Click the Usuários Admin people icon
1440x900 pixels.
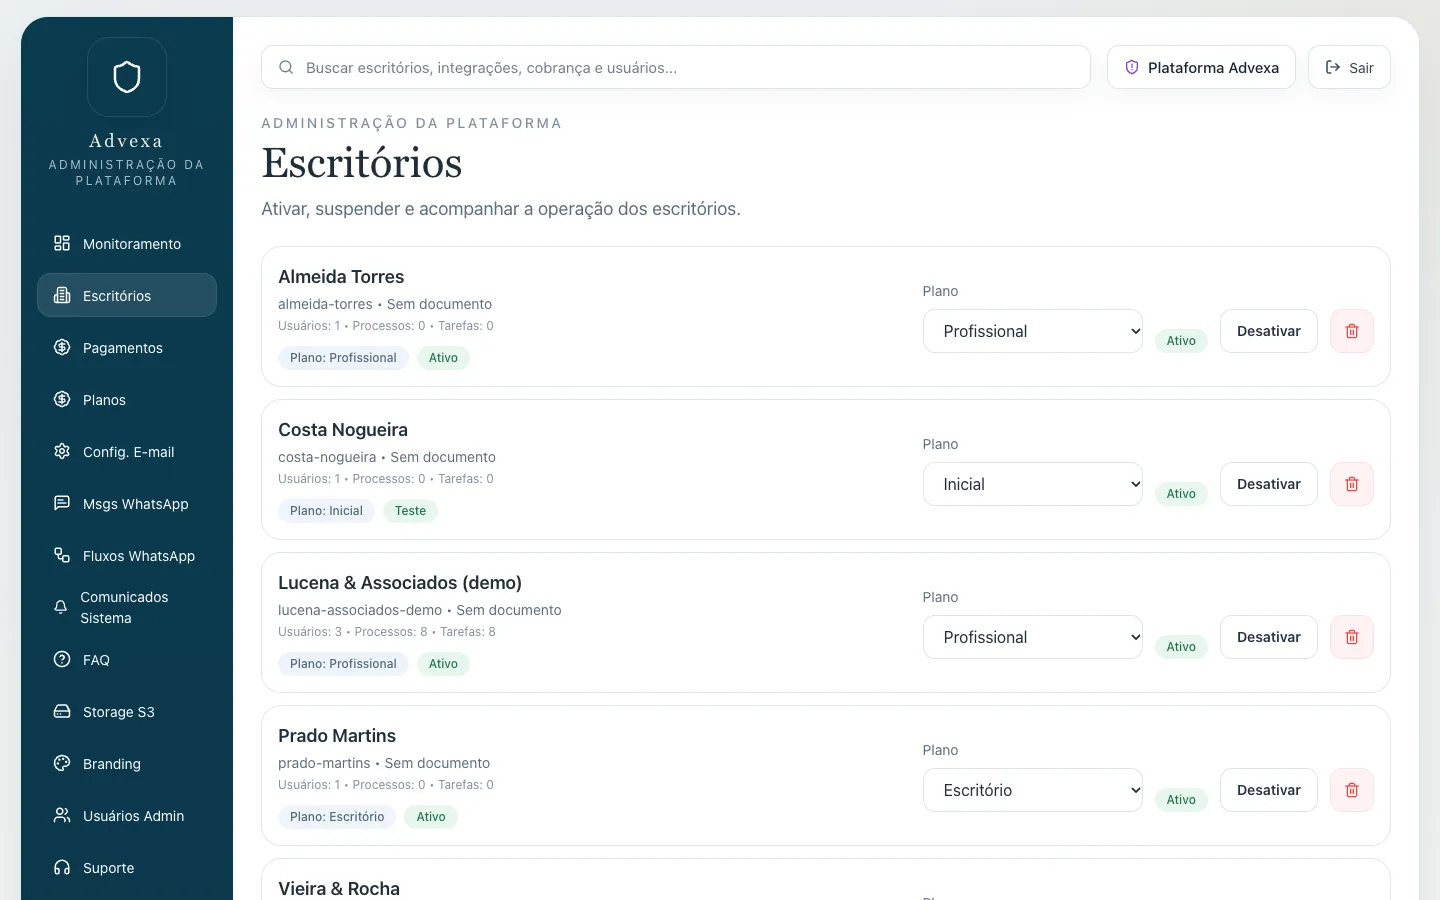coord(62,815)
